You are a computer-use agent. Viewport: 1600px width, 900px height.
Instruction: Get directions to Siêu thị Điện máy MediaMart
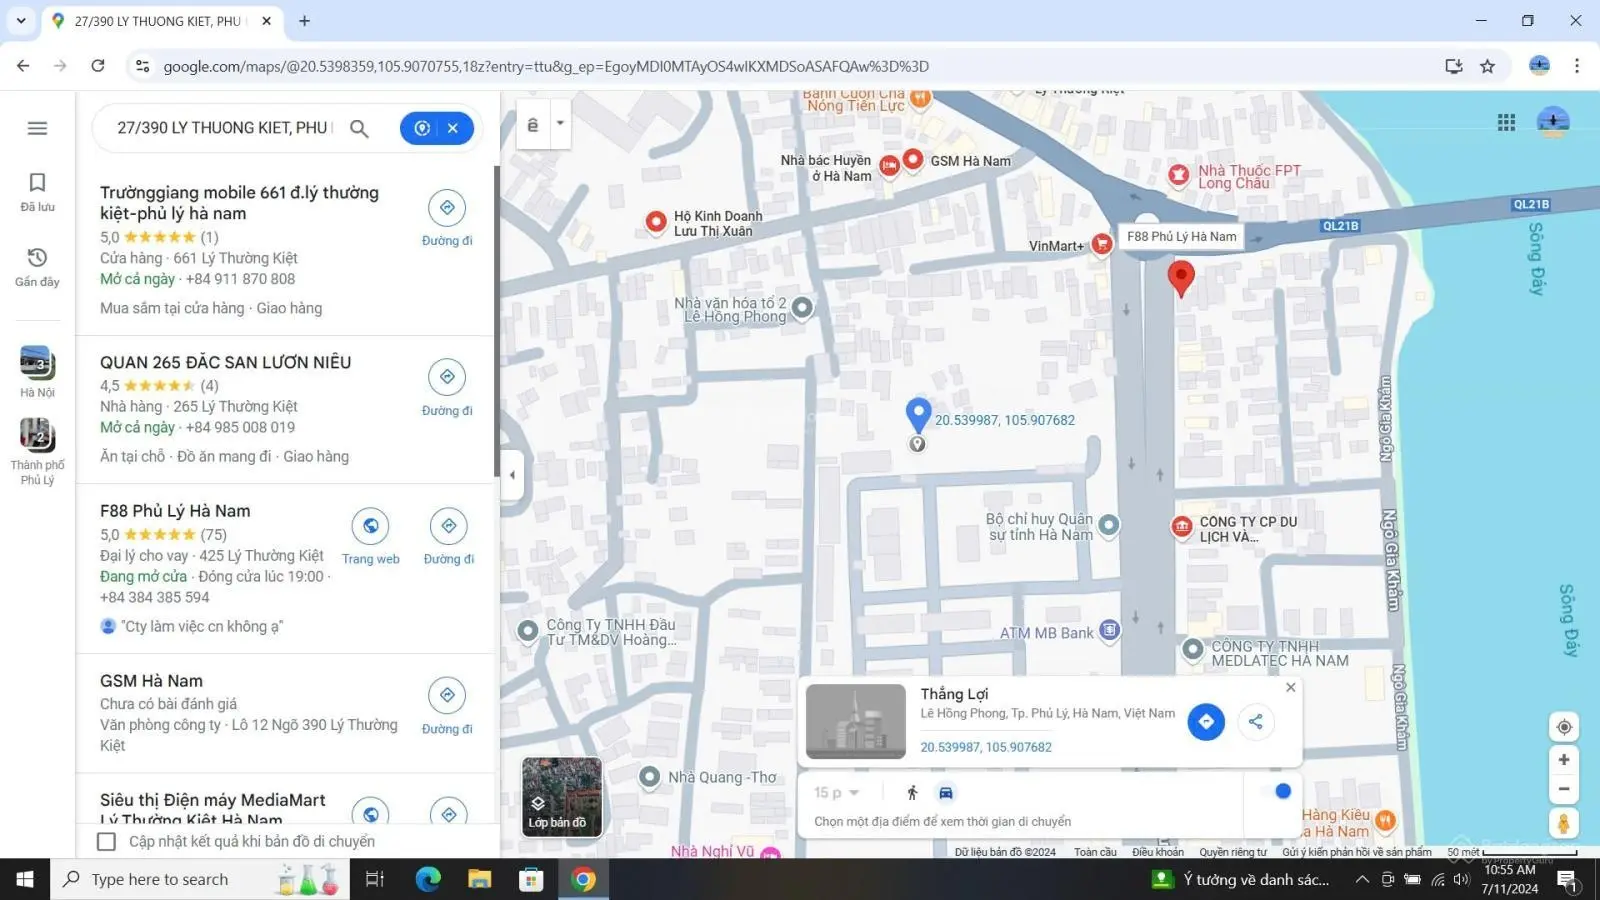448,813
